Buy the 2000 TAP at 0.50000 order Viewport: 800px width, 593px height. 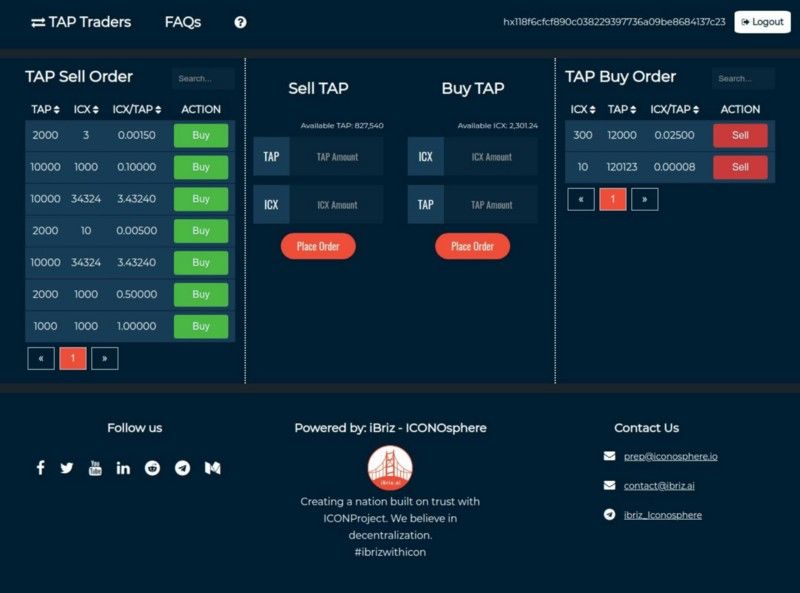[201, 294]
